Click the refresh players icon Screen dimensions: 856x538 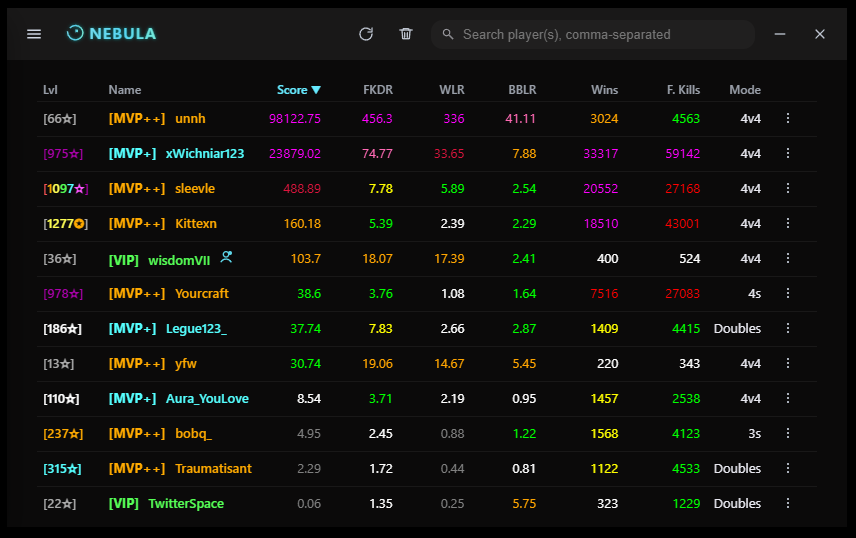366,34
